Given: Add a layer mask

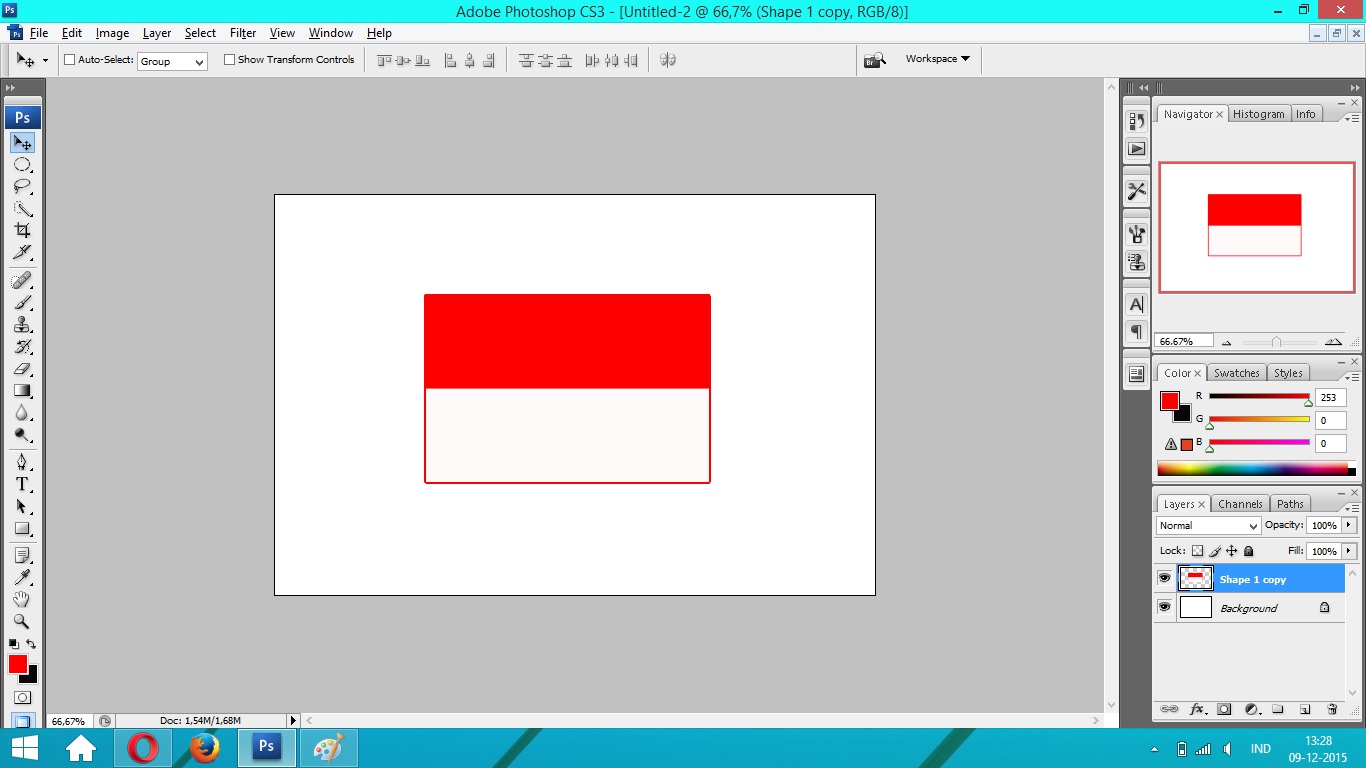Looking at the screenshot, I should pos(1224,709).
